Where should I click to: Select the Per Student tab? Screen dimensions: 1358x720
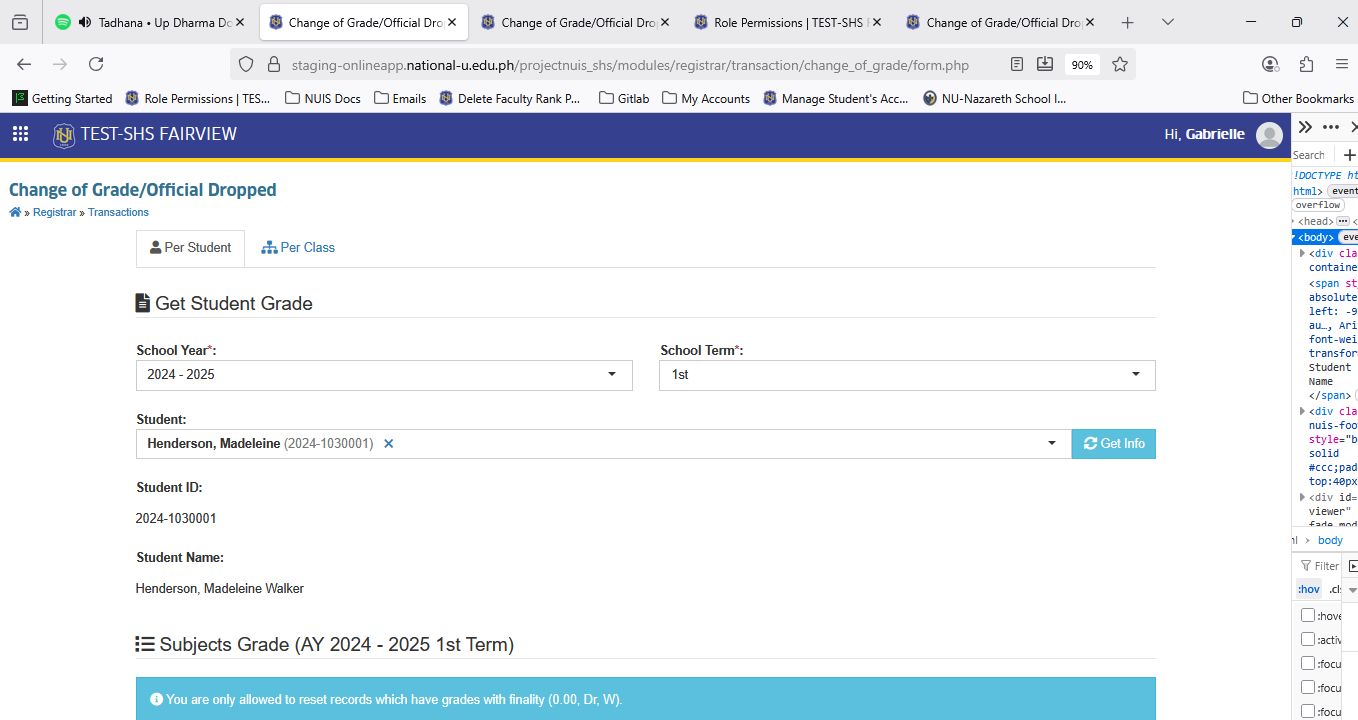click(190, 248)
